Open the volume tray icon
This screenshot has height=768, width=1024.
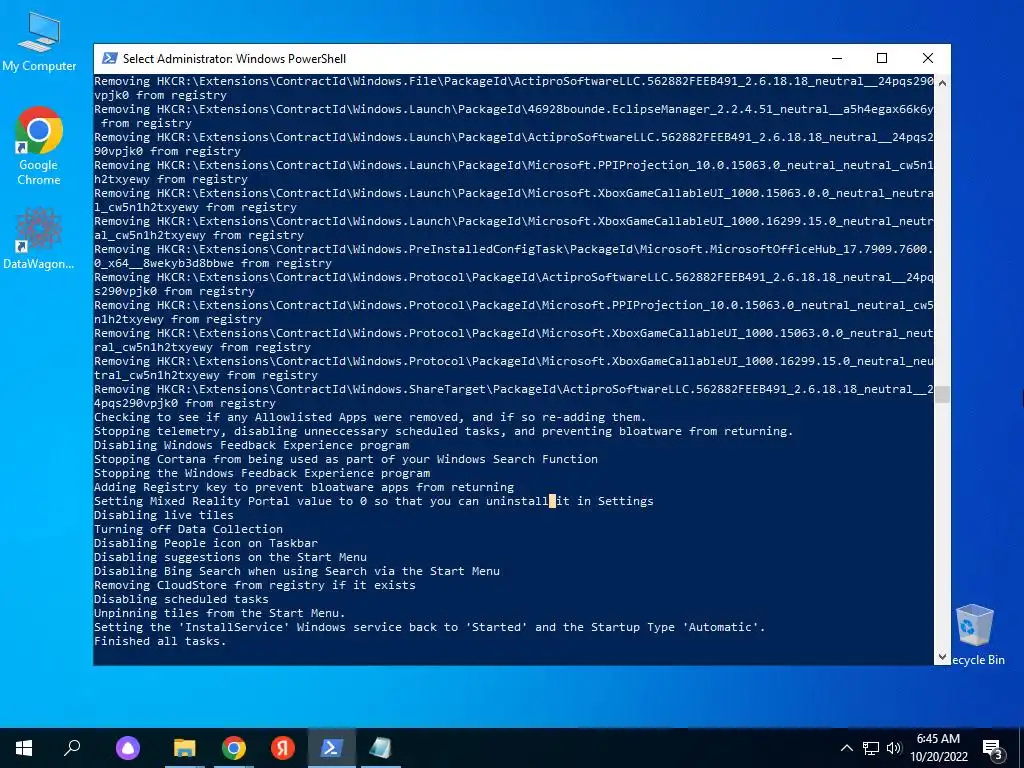894,748
